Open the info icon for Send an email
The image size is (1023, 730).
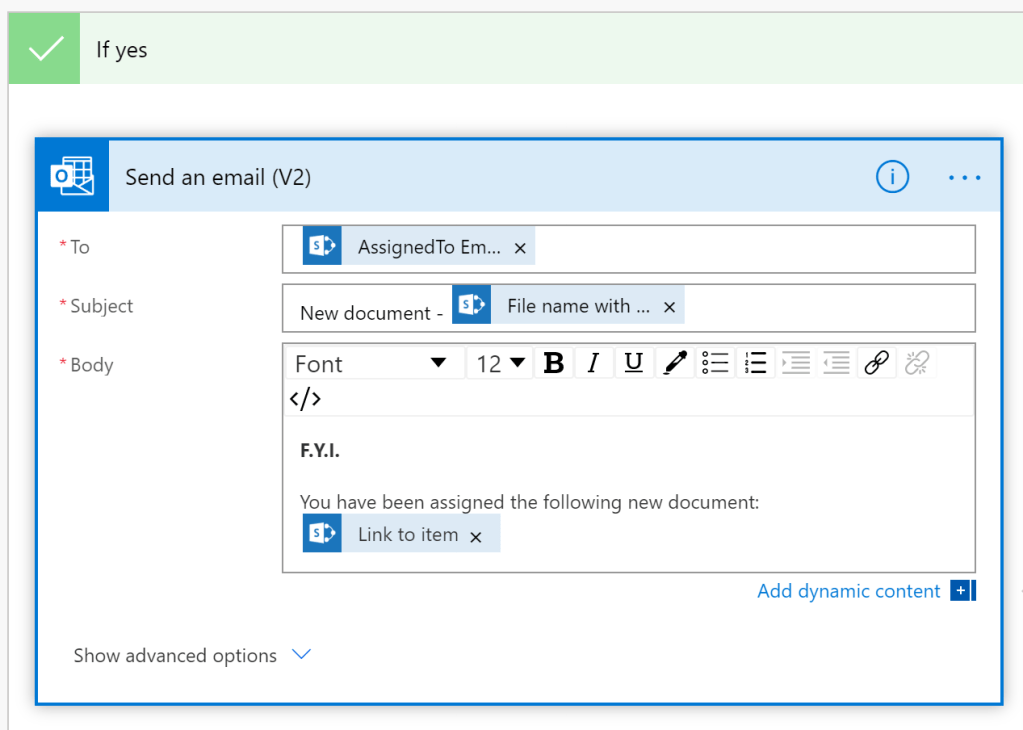click(x=892, y=177)
